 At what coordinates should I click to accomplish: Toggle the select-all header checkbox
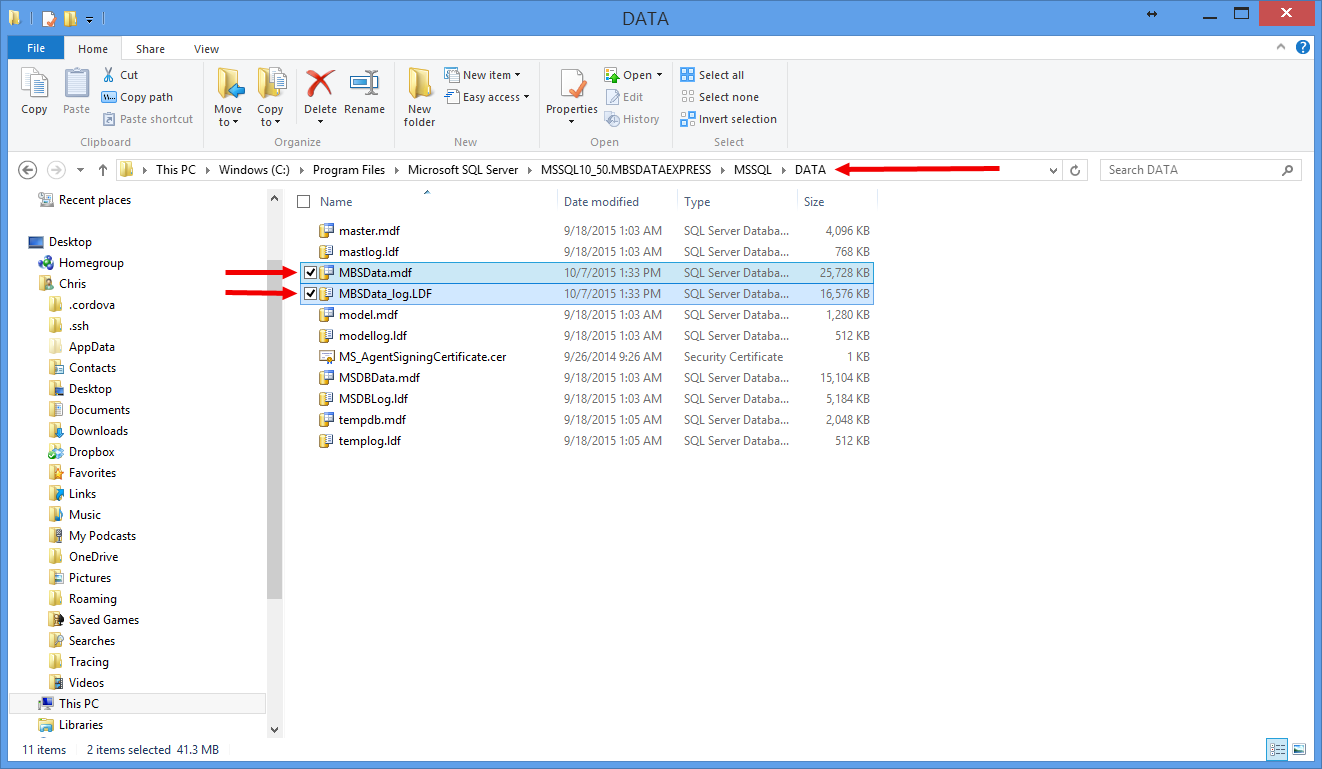304,202
